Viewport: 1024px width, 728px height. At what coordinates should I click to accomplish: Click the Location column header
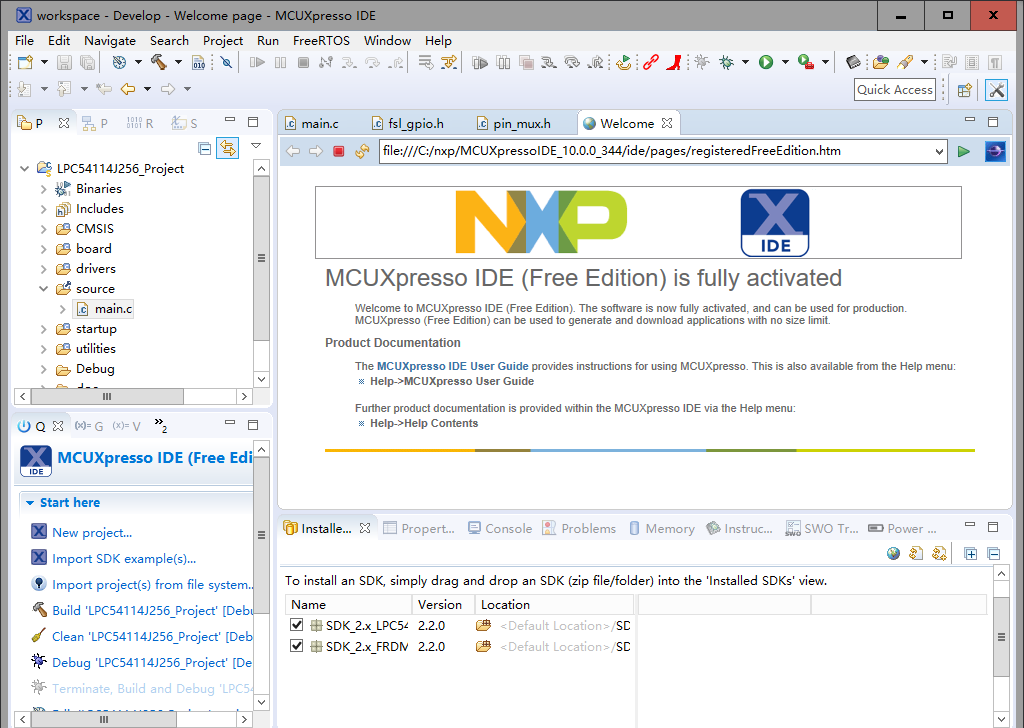[x=554, y=605]
